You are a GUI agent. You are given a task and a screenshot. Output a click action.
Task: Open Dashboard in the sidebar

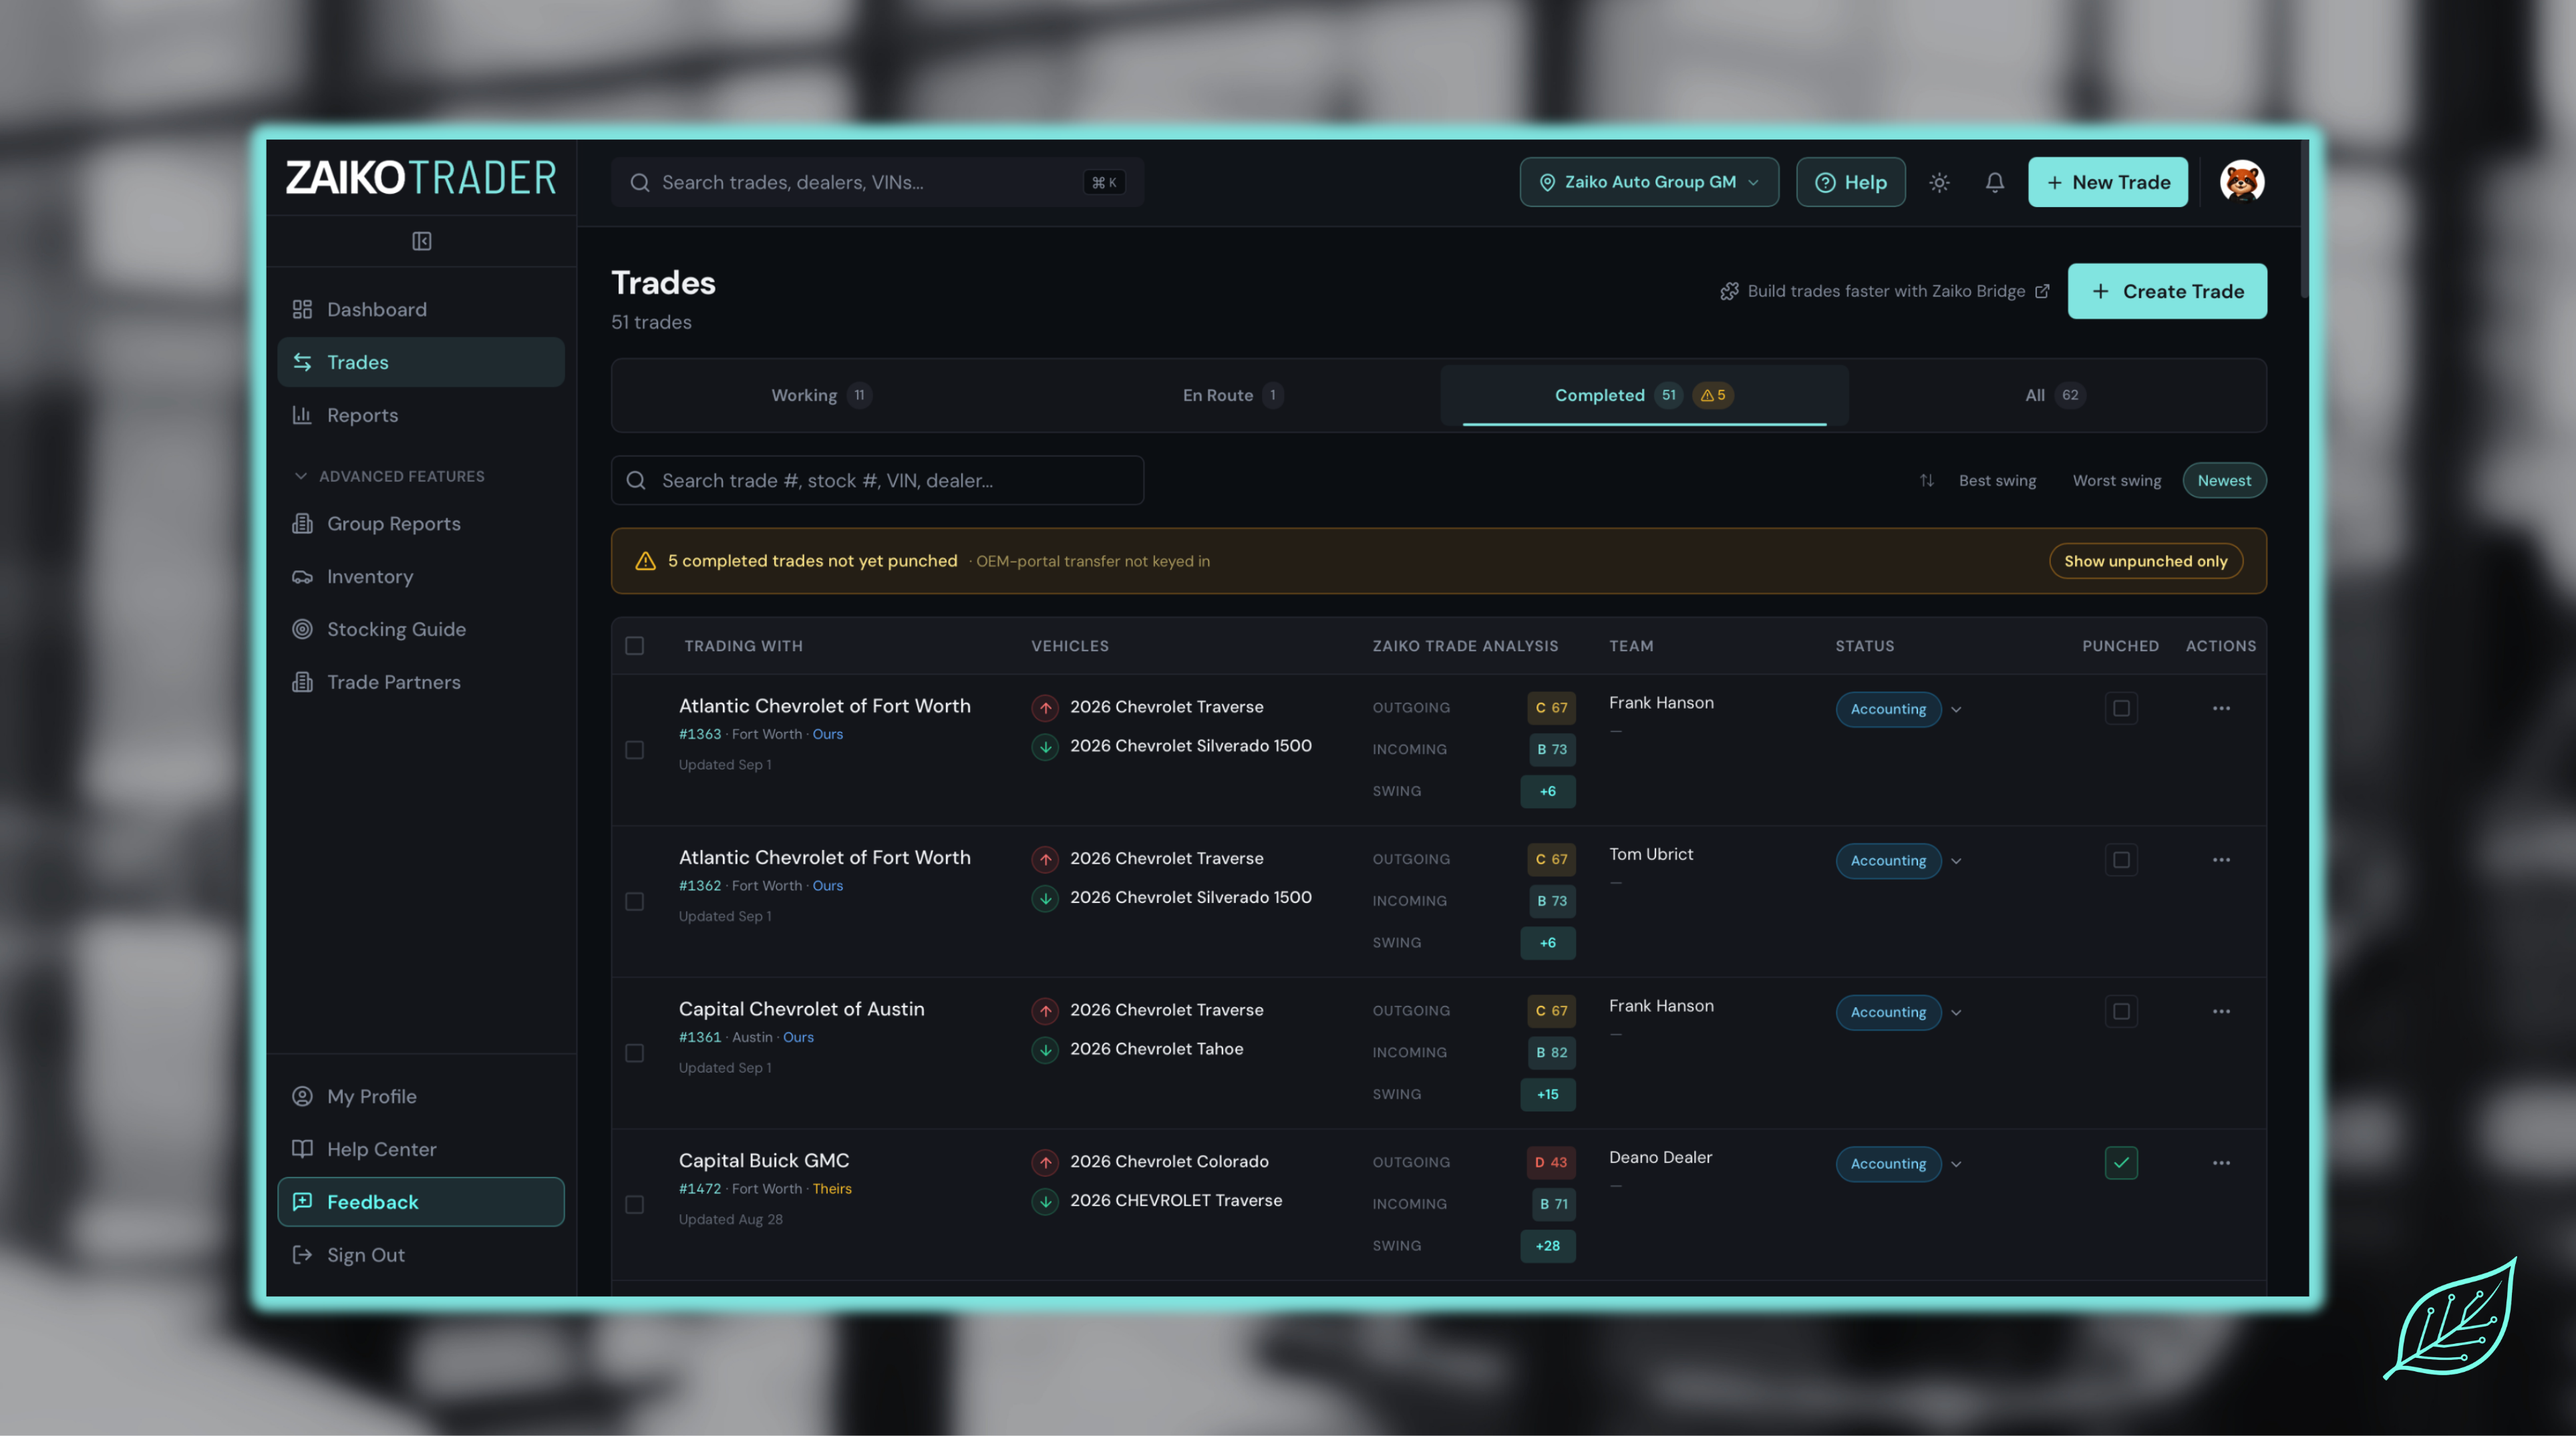point(421,309)
